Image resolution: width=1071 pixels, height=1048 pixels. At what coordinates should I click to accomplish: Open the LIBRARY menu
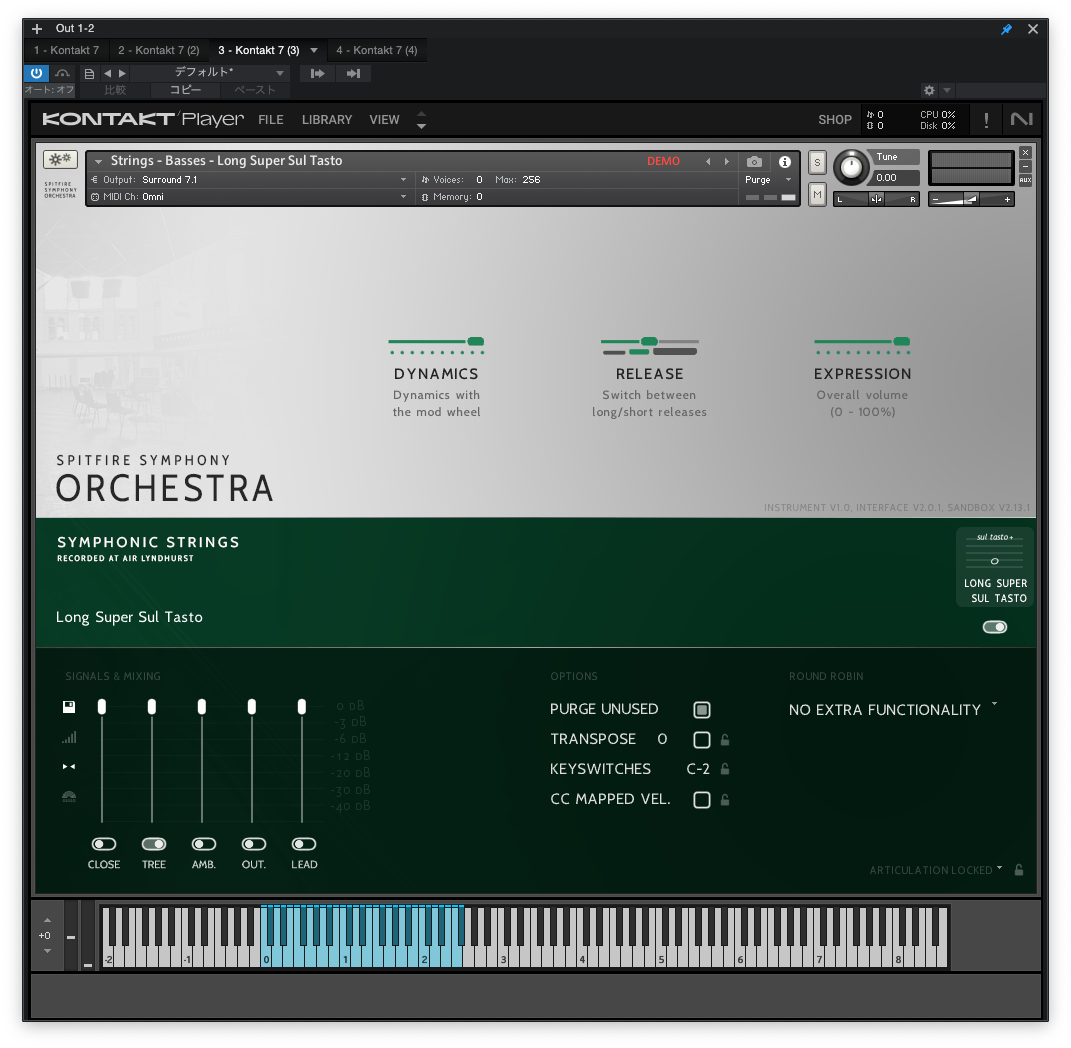(326, 120)
